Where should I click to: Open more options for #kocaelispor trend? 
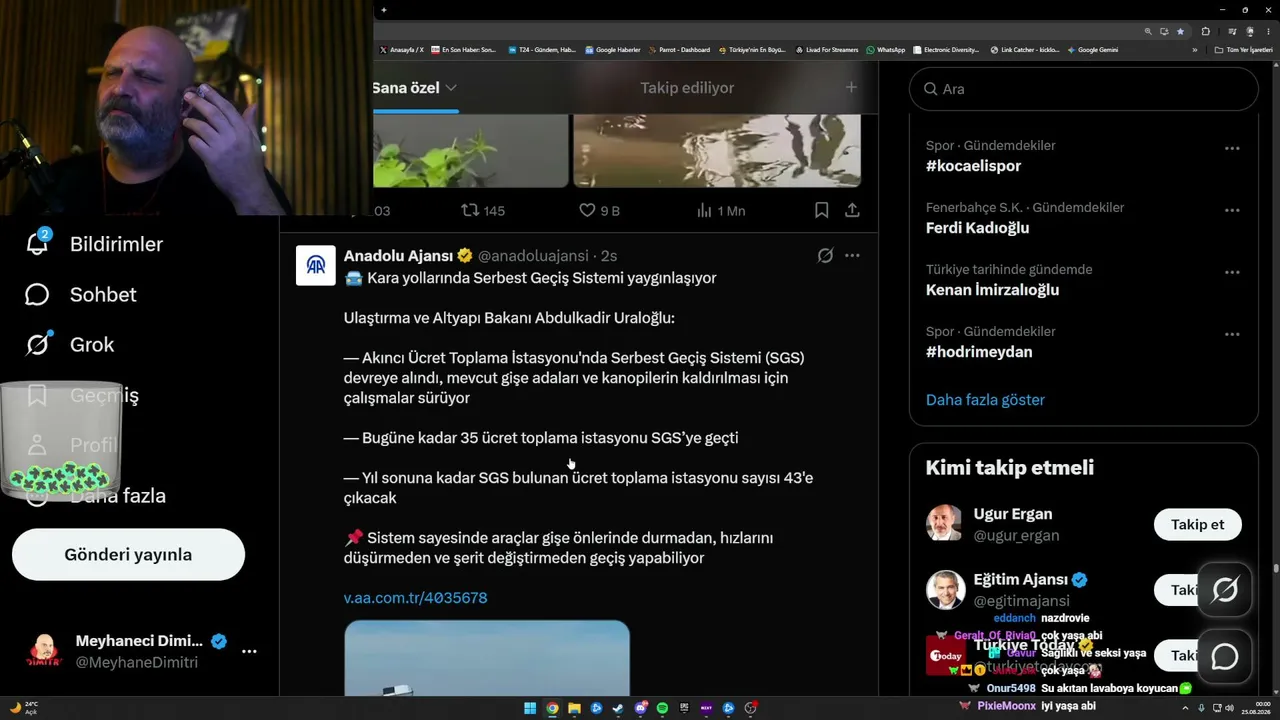[x=1232, y=148]
